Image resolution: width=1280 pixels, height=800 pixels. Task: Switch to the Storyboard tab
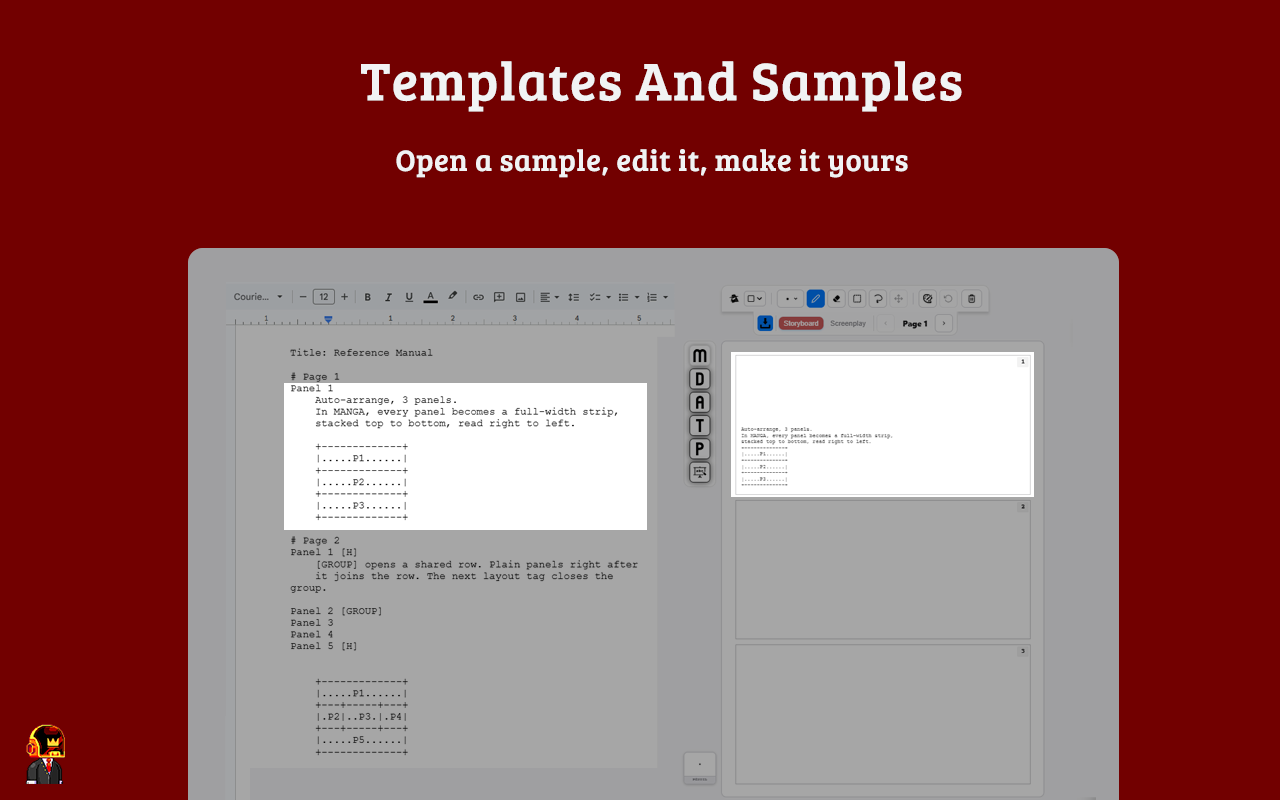801,323
